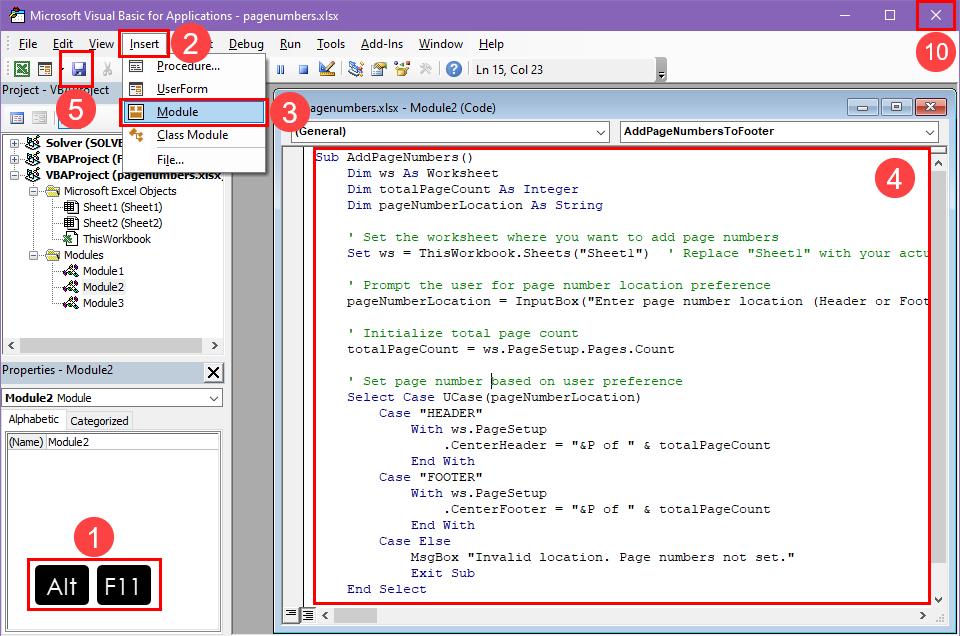Choose File... from Insert menu
The height and width of the screenshot is (636, 960).
point(194,160)
